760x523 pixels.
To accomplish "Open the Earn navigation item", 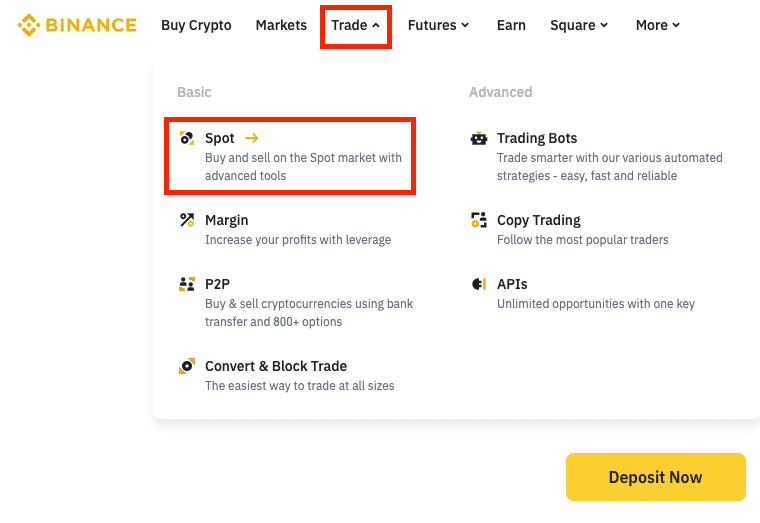I will point(511,25).
